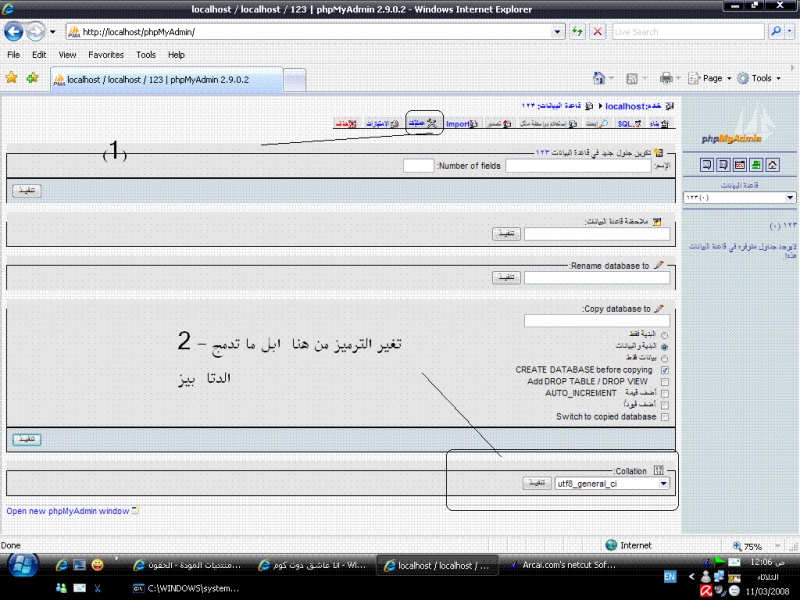Click the phpMyAdmin Home icon in sidebar
800x600 pixels.
point(773,164)
